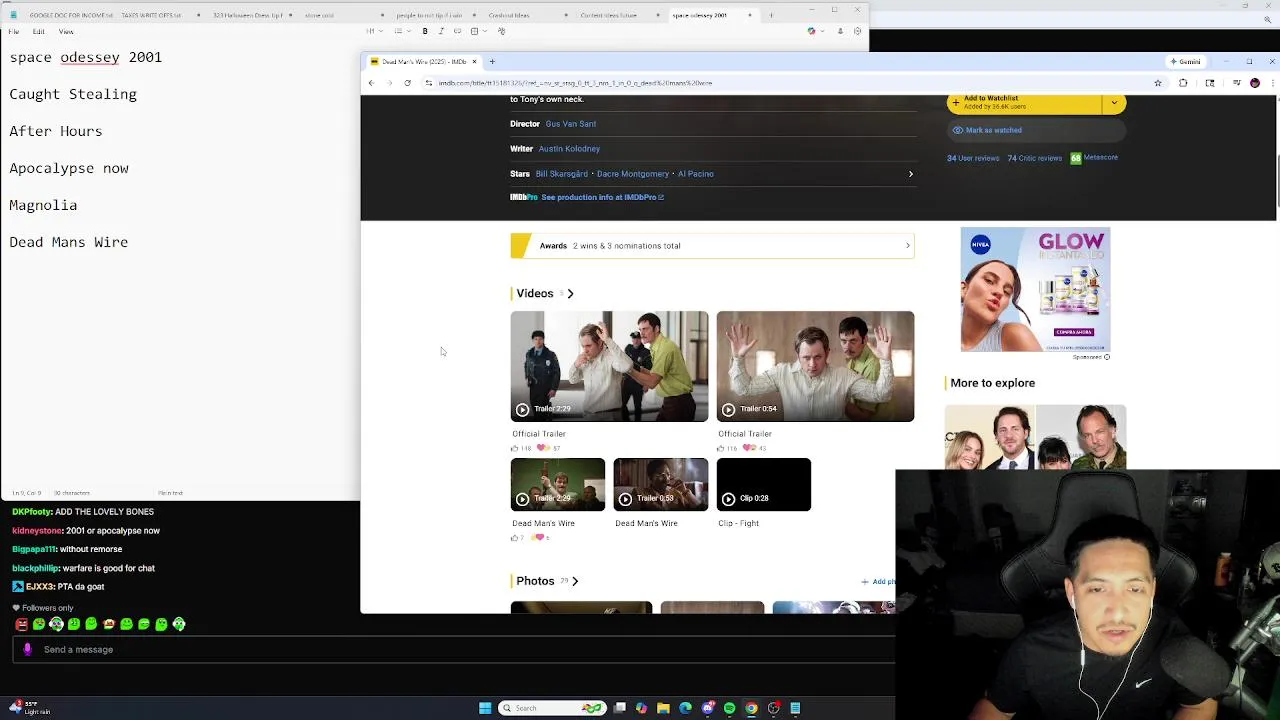
Task: Open the Videos section chevron
Action: pos(570,294)
